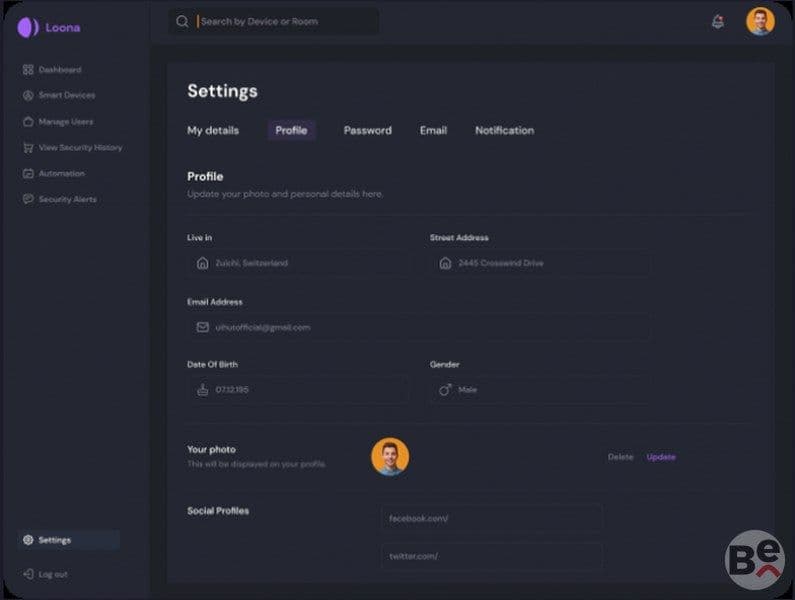The width and height of the screenshot is (795, 600).
Task: Click the search magnifier icon
Action: pyautogui.click(x=182, y=21)
